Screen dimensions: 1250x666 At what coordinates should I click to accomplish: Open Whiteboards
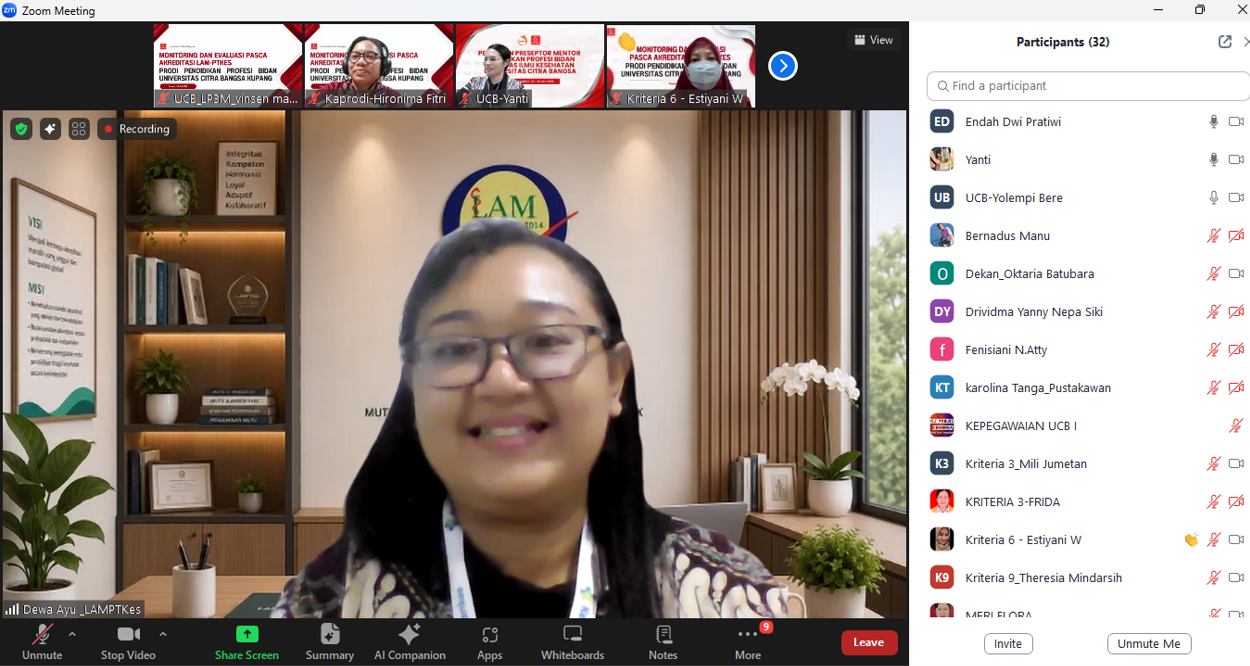point(573,642)
